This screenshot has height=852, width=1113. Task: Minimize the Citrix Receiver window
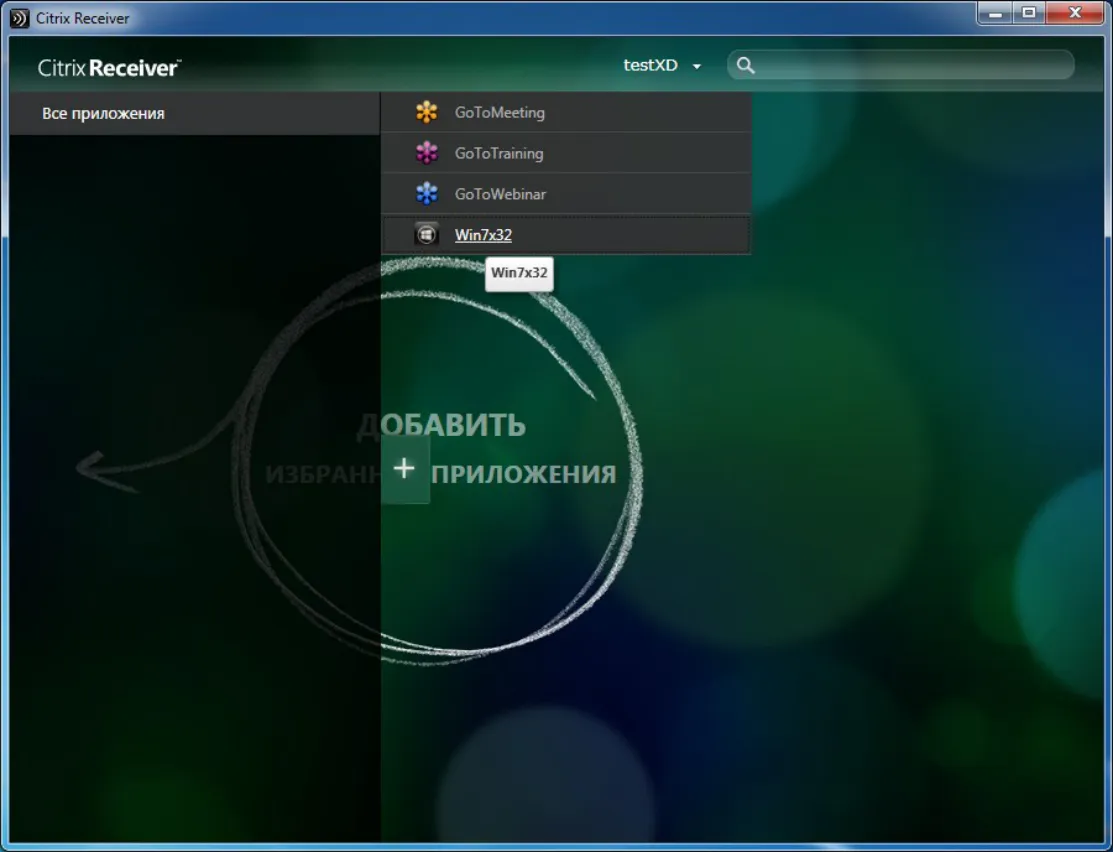point(995,13)
